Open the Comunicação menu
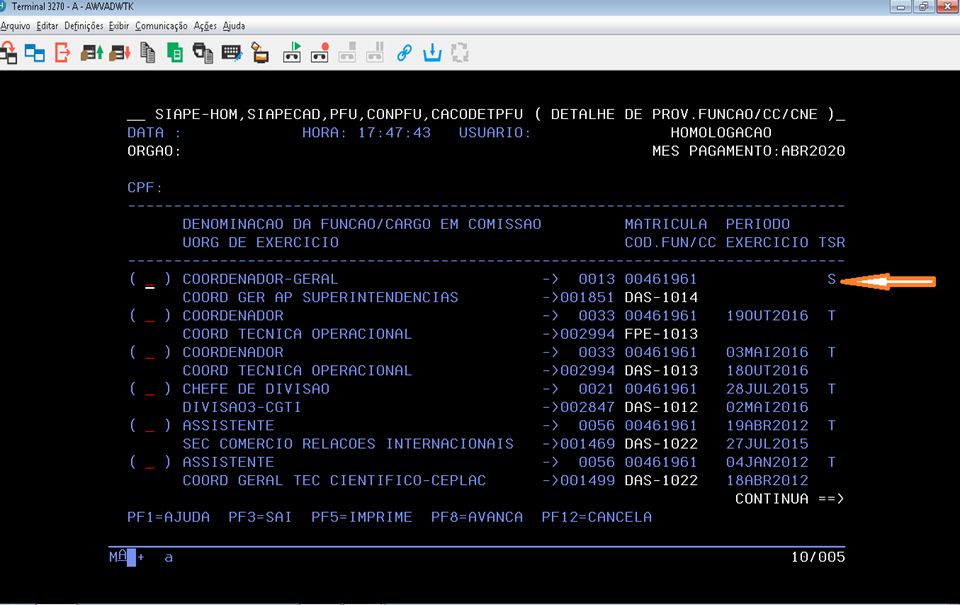Viewport: 960px width, 605px height. point(161,25)
